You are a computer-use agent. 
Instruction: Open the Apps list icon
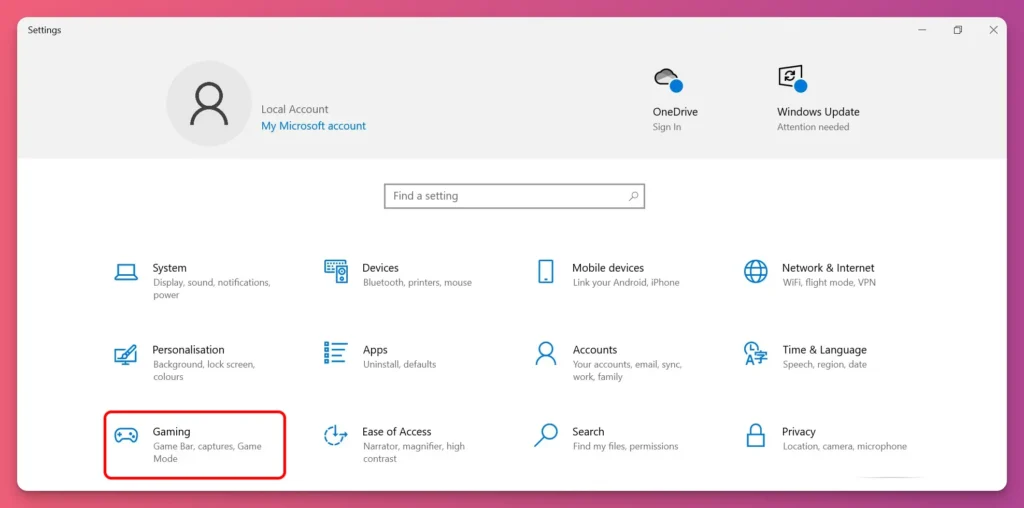pyautogui.click(x=336, y=353)
